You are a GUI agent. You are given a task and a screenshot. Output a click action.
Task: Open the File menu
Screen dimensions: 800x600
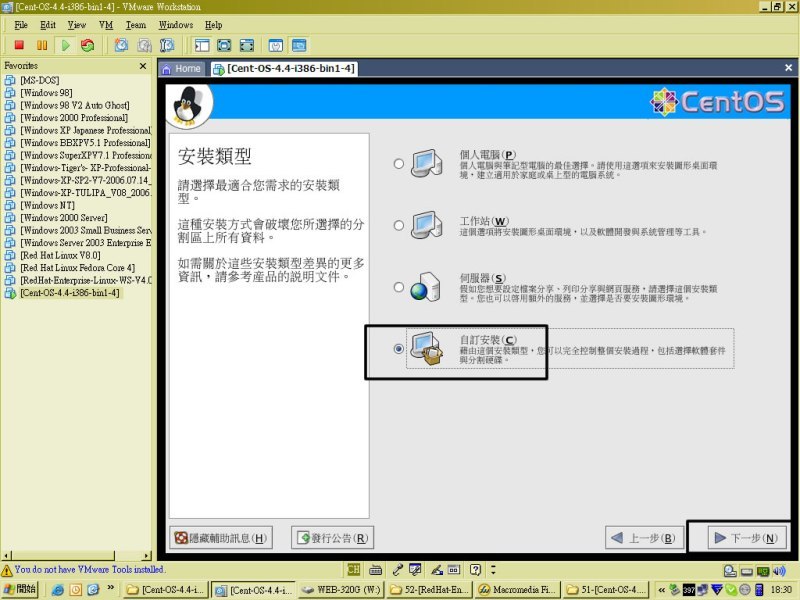[x=21, y=25]
